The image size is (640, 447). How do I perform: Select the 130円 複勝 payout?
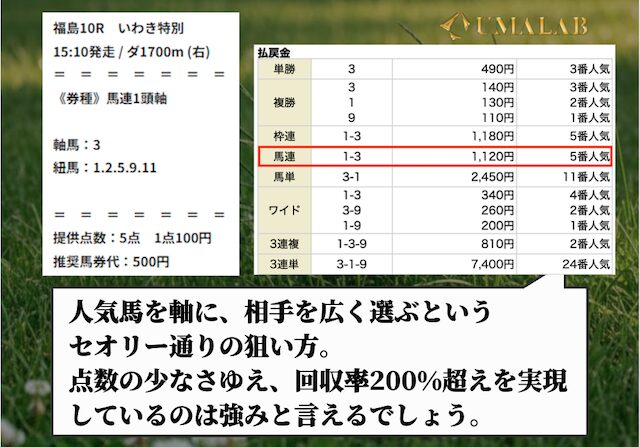pos(497,102)
